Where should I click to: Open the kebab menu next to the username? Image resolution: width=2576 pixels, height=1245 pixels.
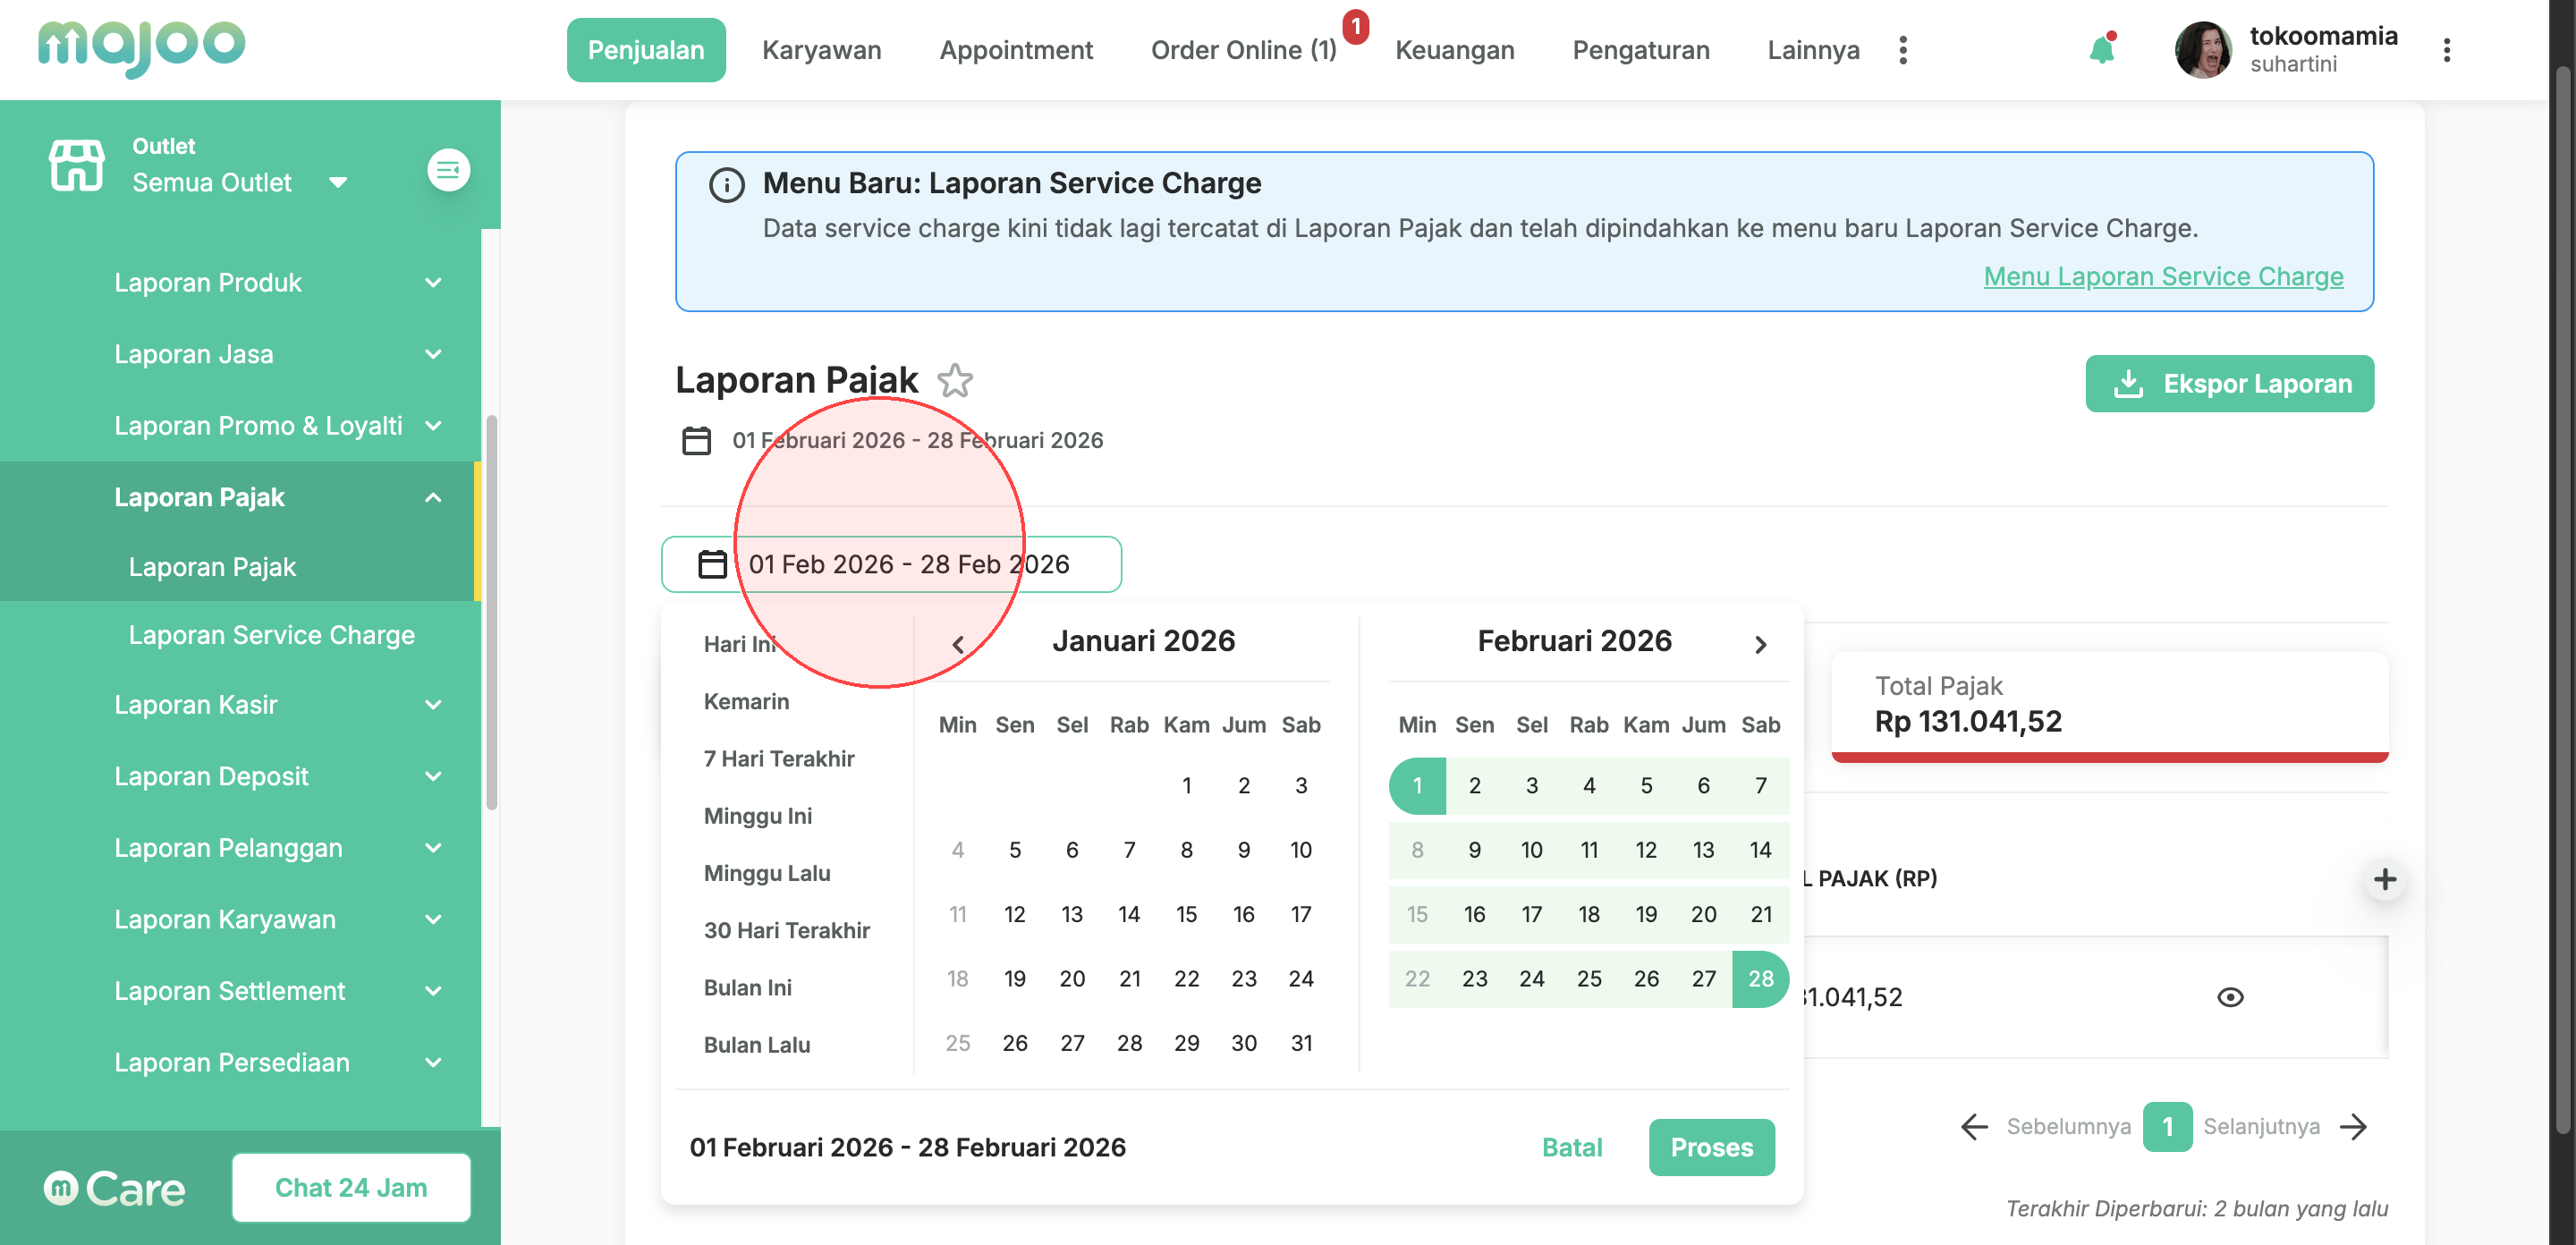[2446, 50]
